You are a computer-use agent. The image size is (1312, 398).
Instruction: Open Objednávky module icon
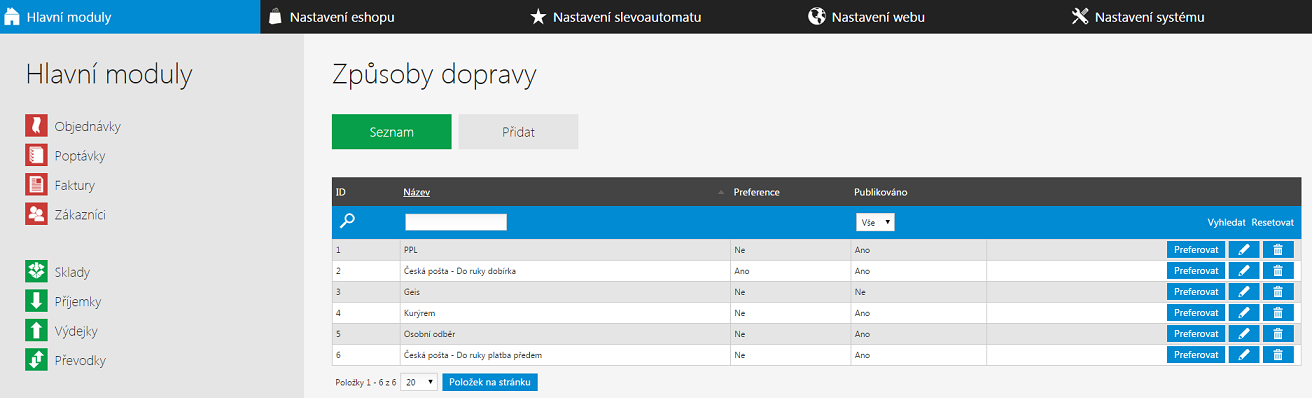coord(36,126)
